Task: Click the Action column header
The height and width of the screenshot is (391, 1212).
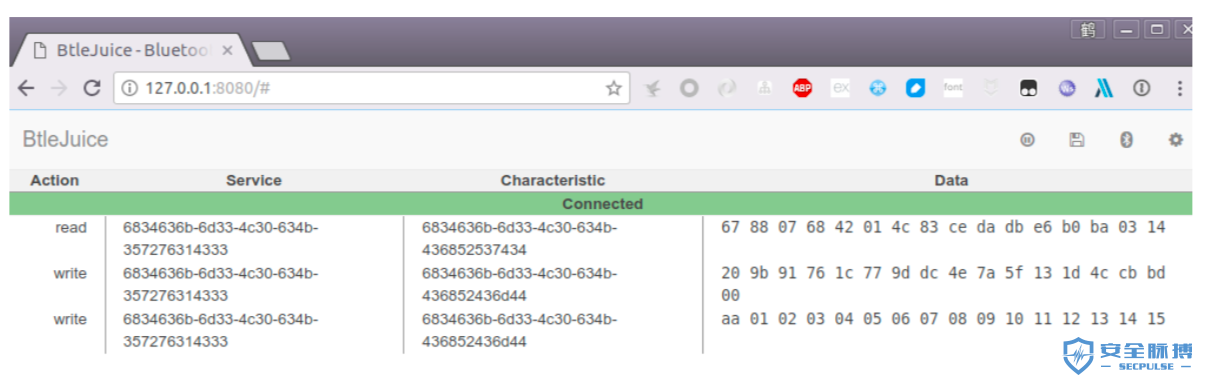Action: (x=55, y=181)
